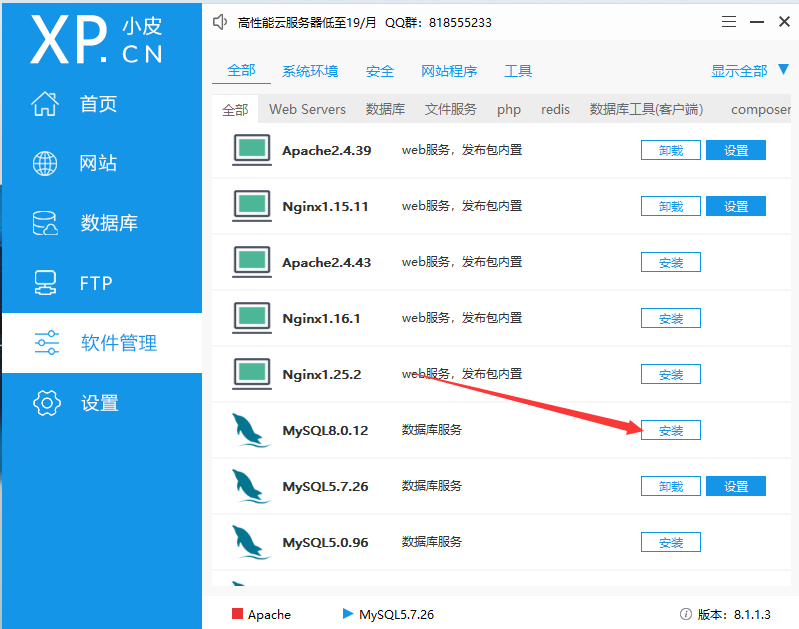Click the globe website icon
Screen dimensions: 799x629
pos(45,163)
